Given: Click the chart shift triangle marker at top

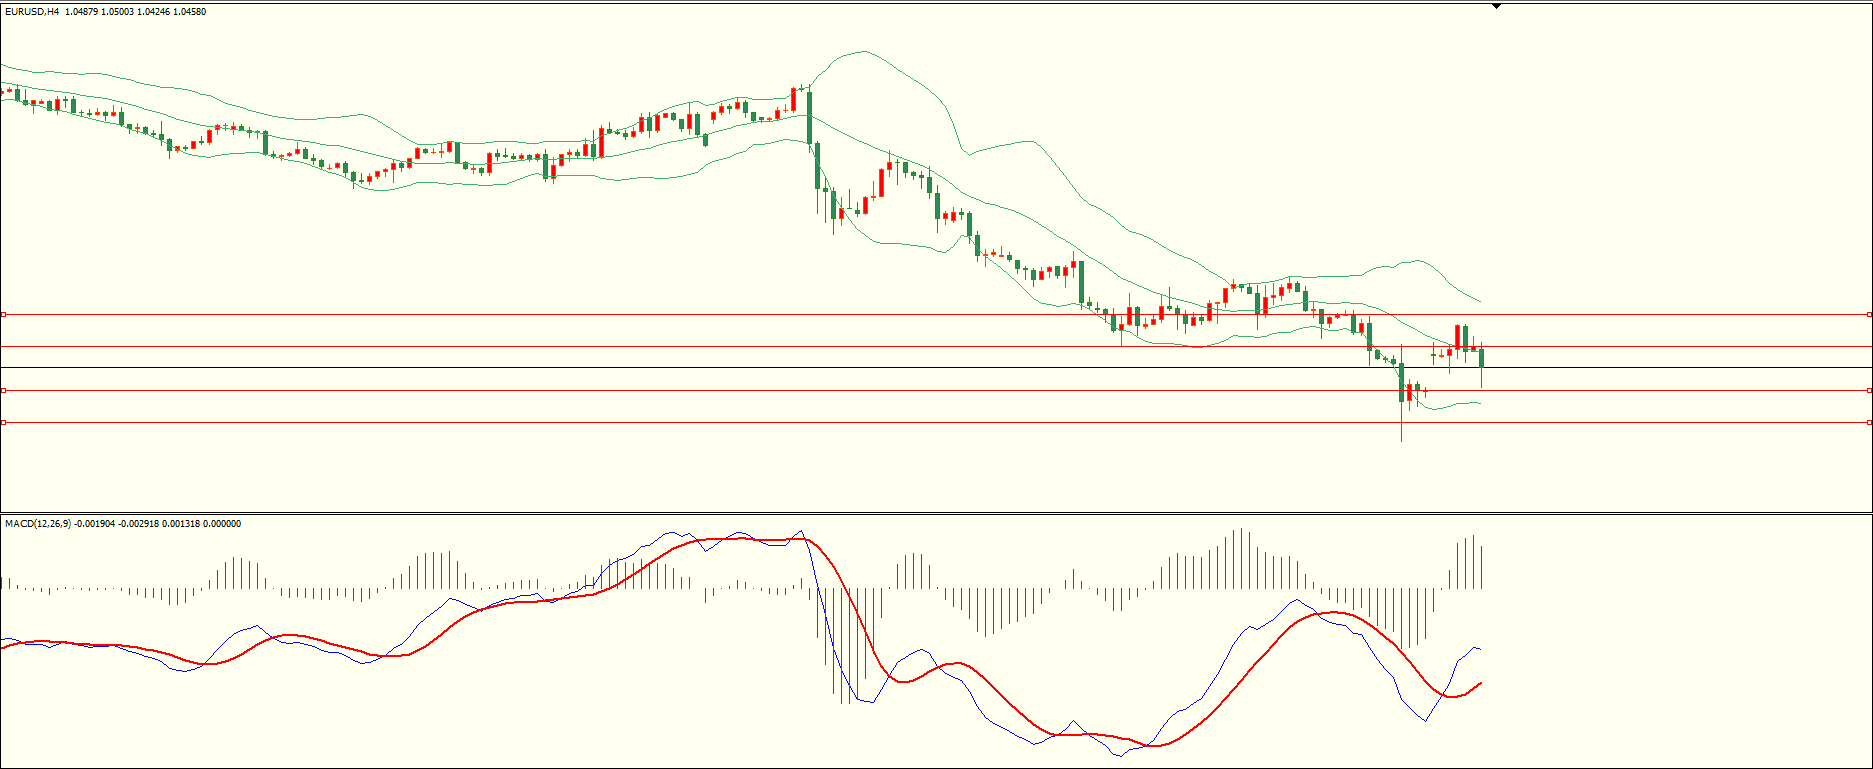Looking at the screenshot, I should [x=1496, y=6].
